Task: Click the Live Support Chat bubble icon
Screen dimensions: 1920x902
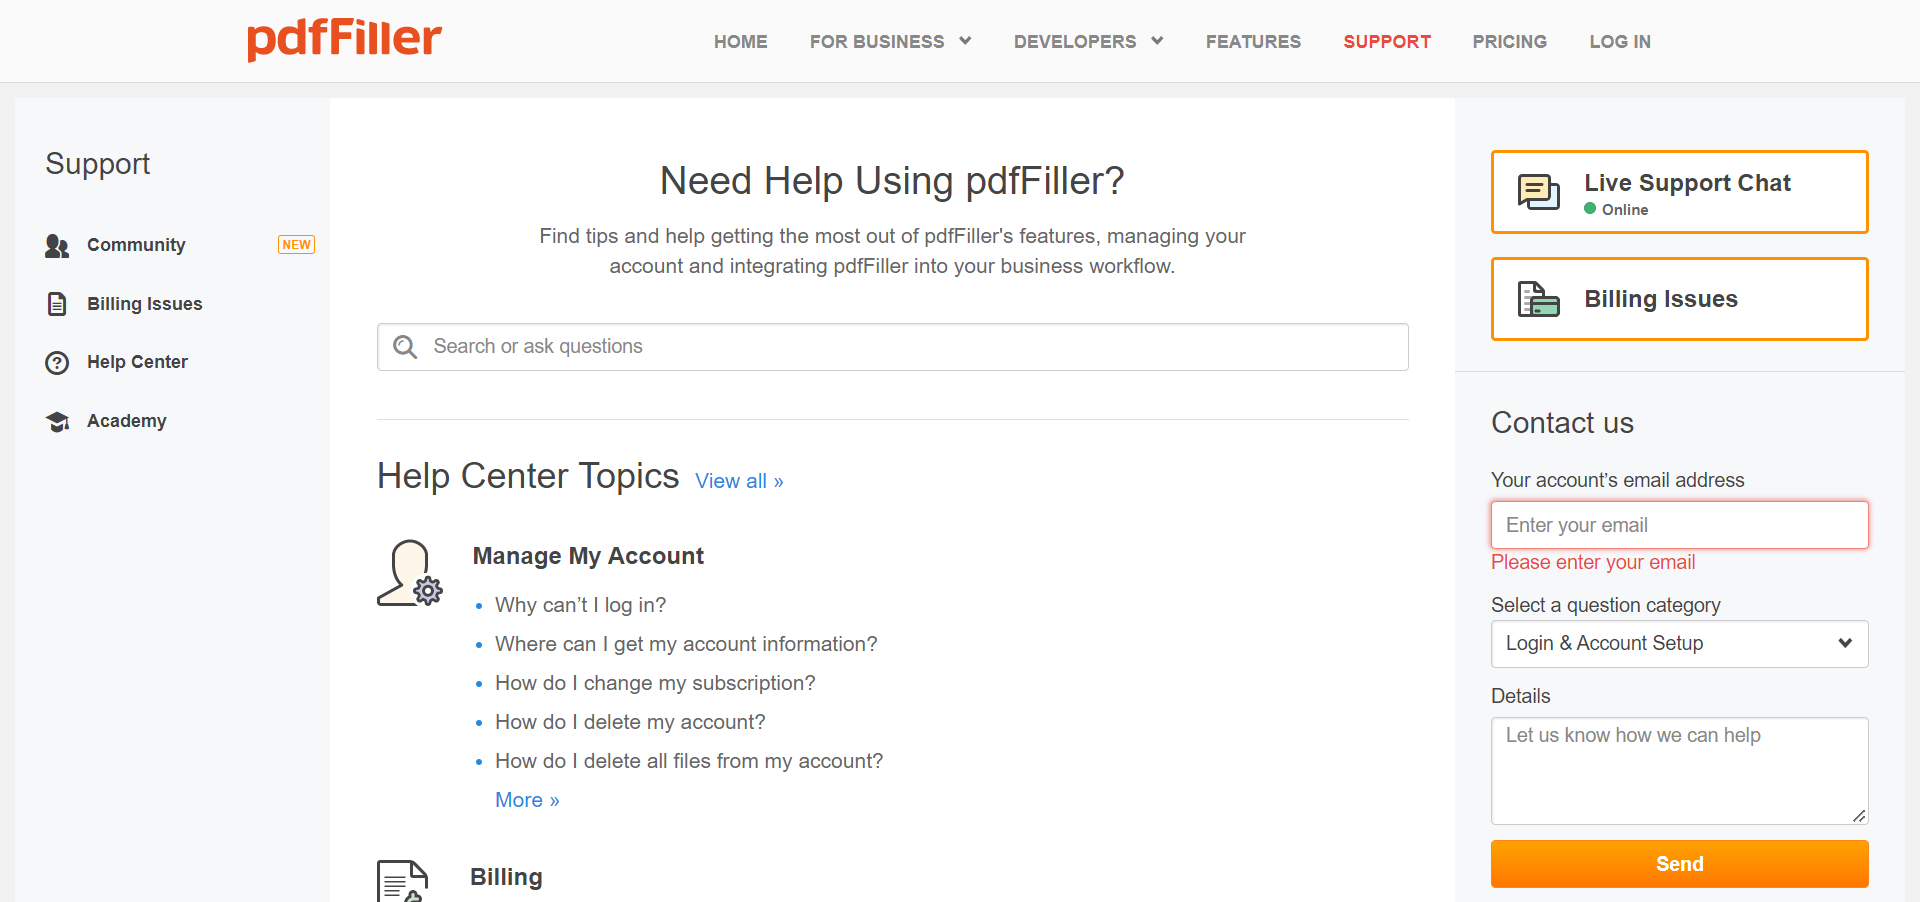Action: pos(1538,192)
